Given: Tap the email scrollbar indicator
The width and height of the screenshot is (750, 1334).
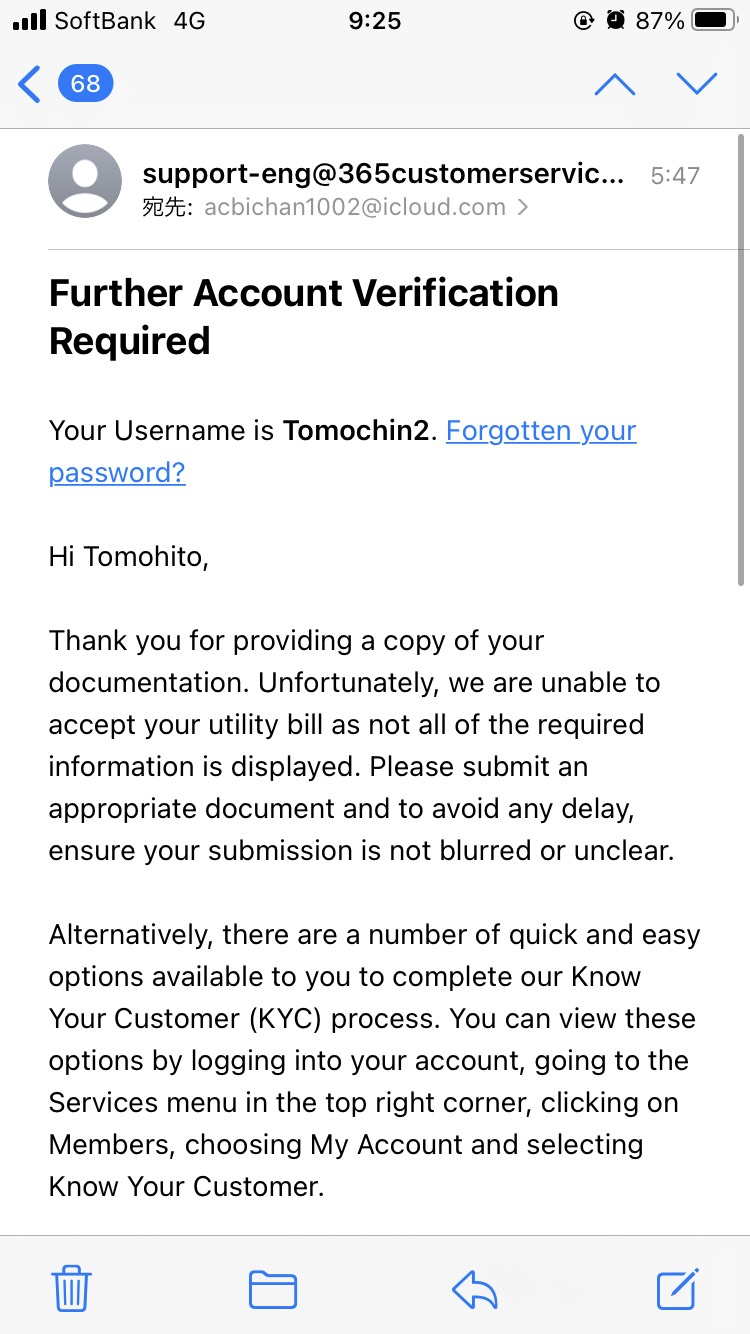Looking at the screenshot, I should (741, 360).
